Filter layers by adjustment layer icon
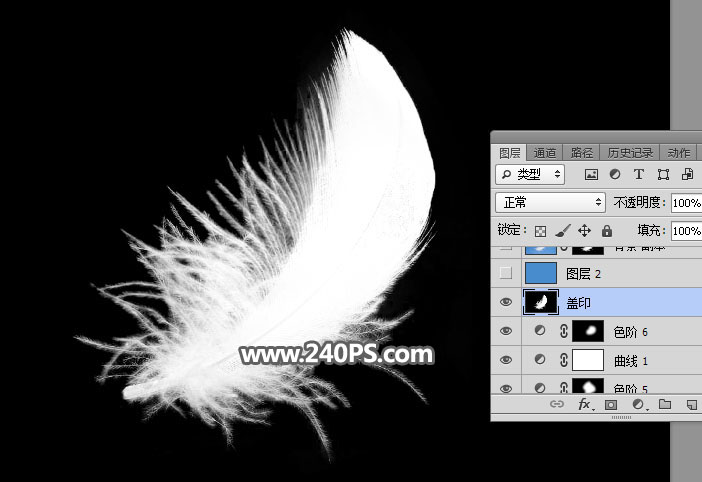702x482 pixels. point(615,174)
